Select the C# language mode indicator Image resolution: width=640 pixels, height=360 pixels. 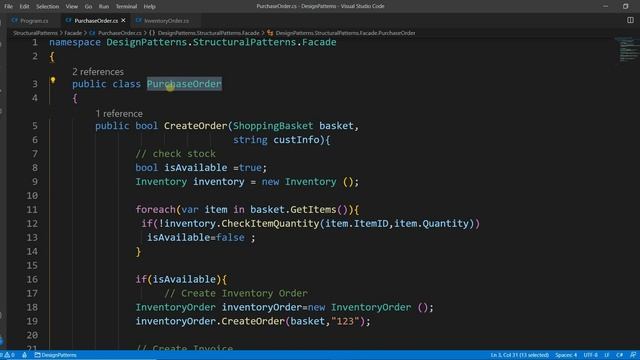click(x=620, y=355)
